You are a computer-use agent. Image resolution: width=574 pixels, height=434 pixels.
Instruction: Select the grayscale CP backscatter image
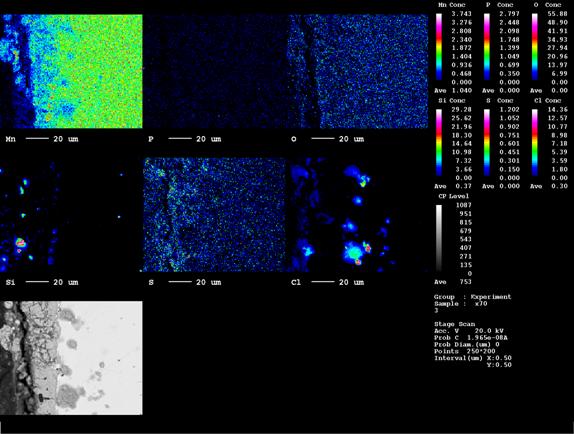pos(71,358)
